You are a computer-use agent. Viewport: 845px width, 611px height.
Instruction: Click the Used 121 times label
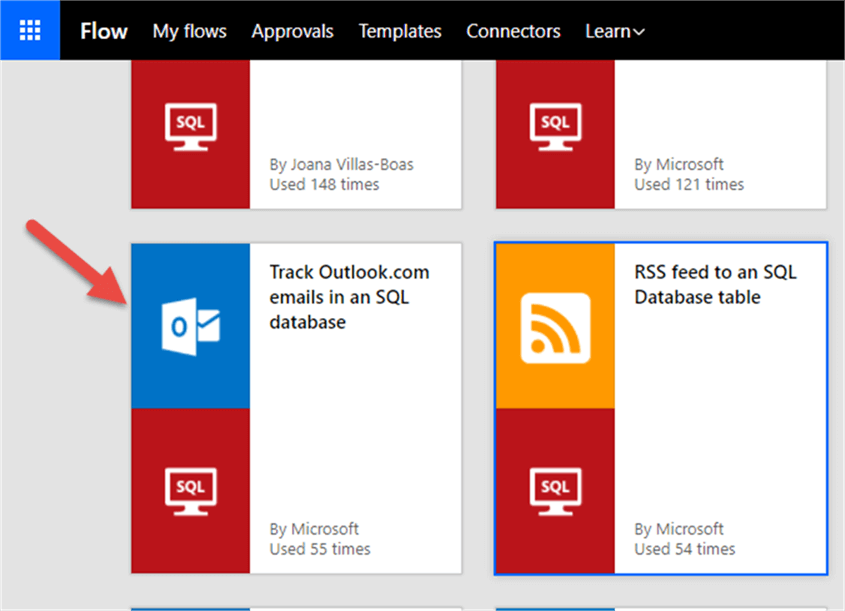689,184
